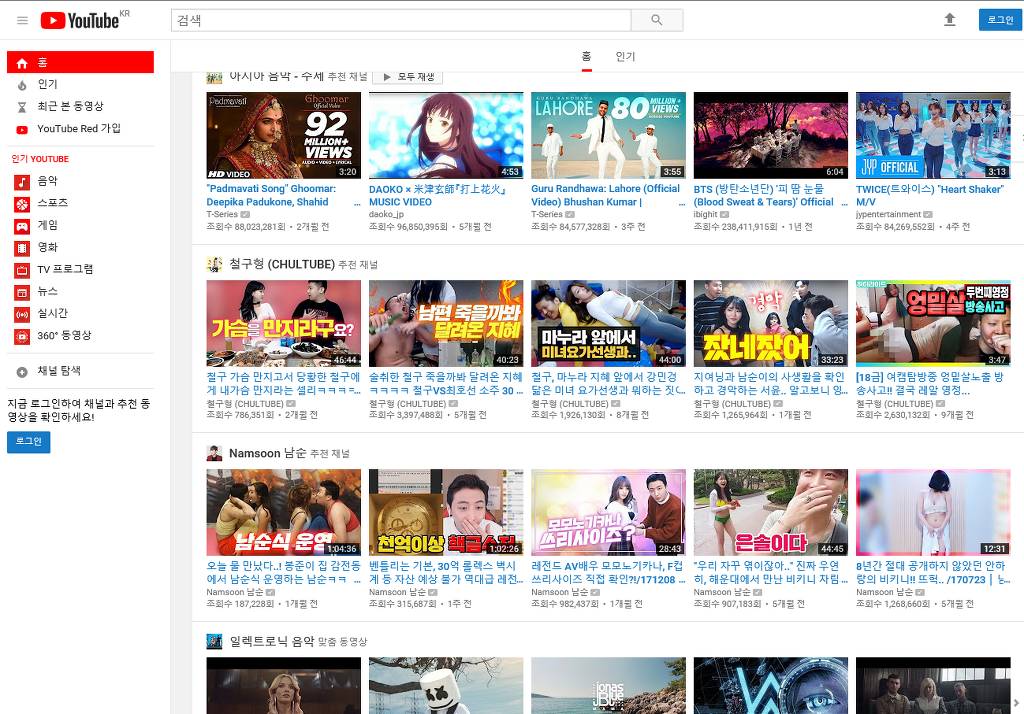Viewport: 1024px width, 714px height.
Task: Click the search magnifier icon
Action: (x=657, y=19)
